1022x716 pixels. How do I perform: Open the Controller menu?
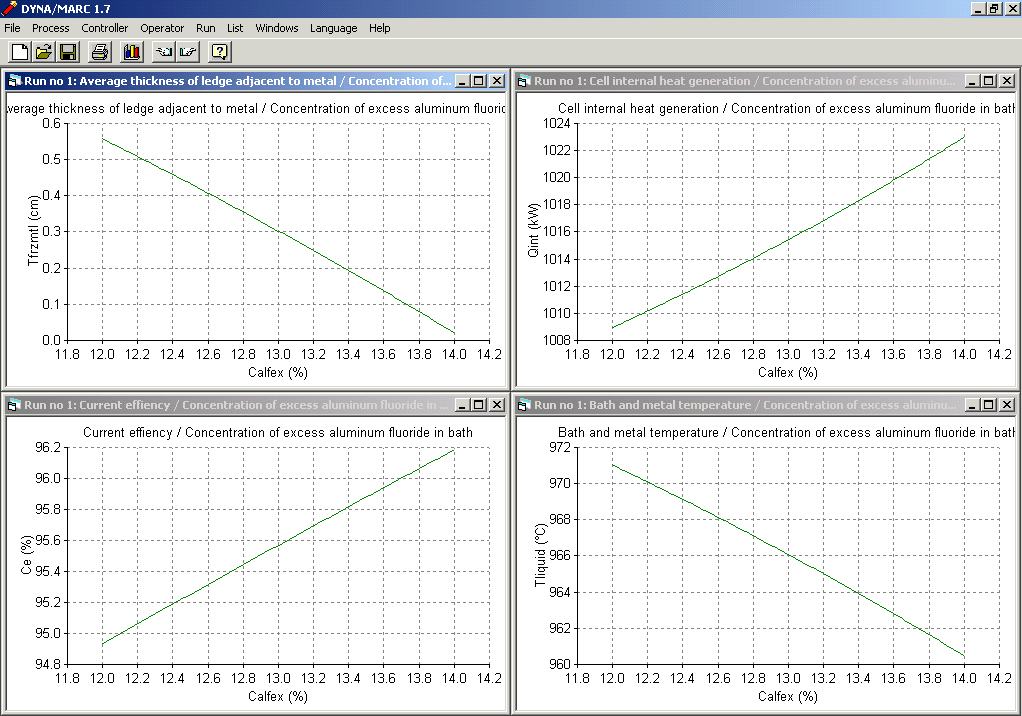[105, 28]
